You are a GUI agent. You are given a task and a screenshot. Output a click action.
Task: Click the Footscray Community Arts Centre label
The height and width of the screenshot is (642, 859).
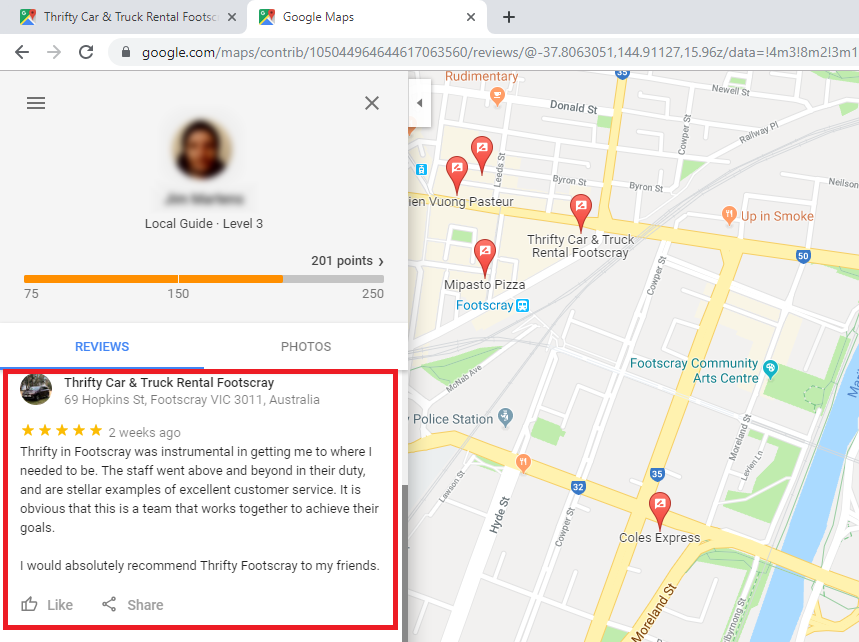(x=694, y=371)
